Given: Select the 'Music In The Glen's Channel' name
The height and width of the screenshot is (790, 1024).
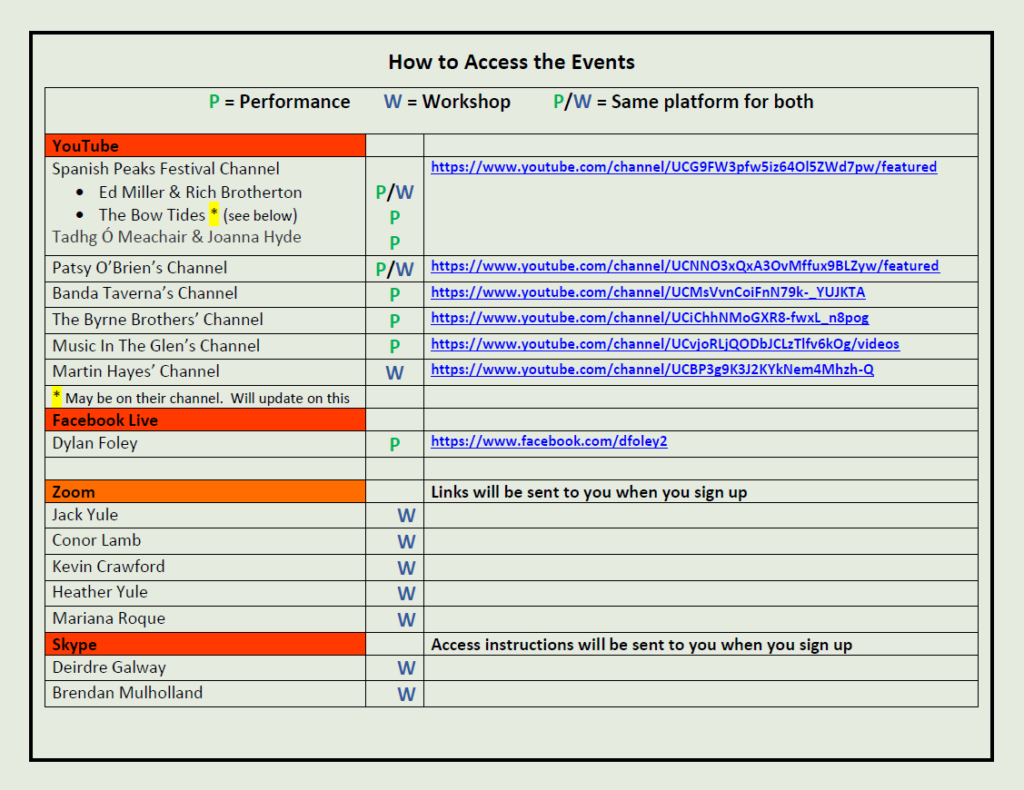Looking at the screenshot, I should point(156,345).
